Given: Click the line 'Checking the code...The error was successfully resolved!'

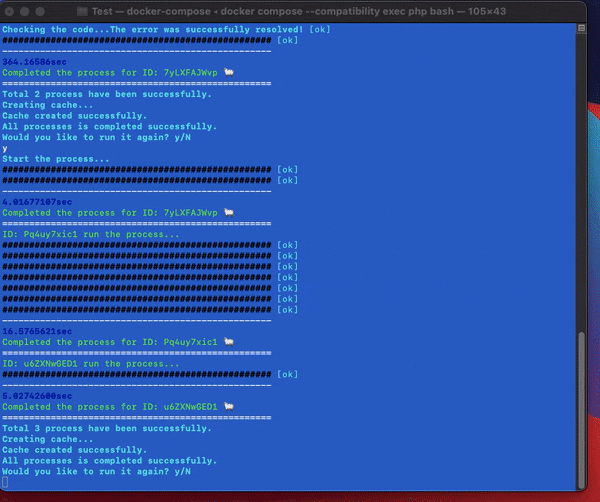Looking at the screenshot, I should point(153,29).
